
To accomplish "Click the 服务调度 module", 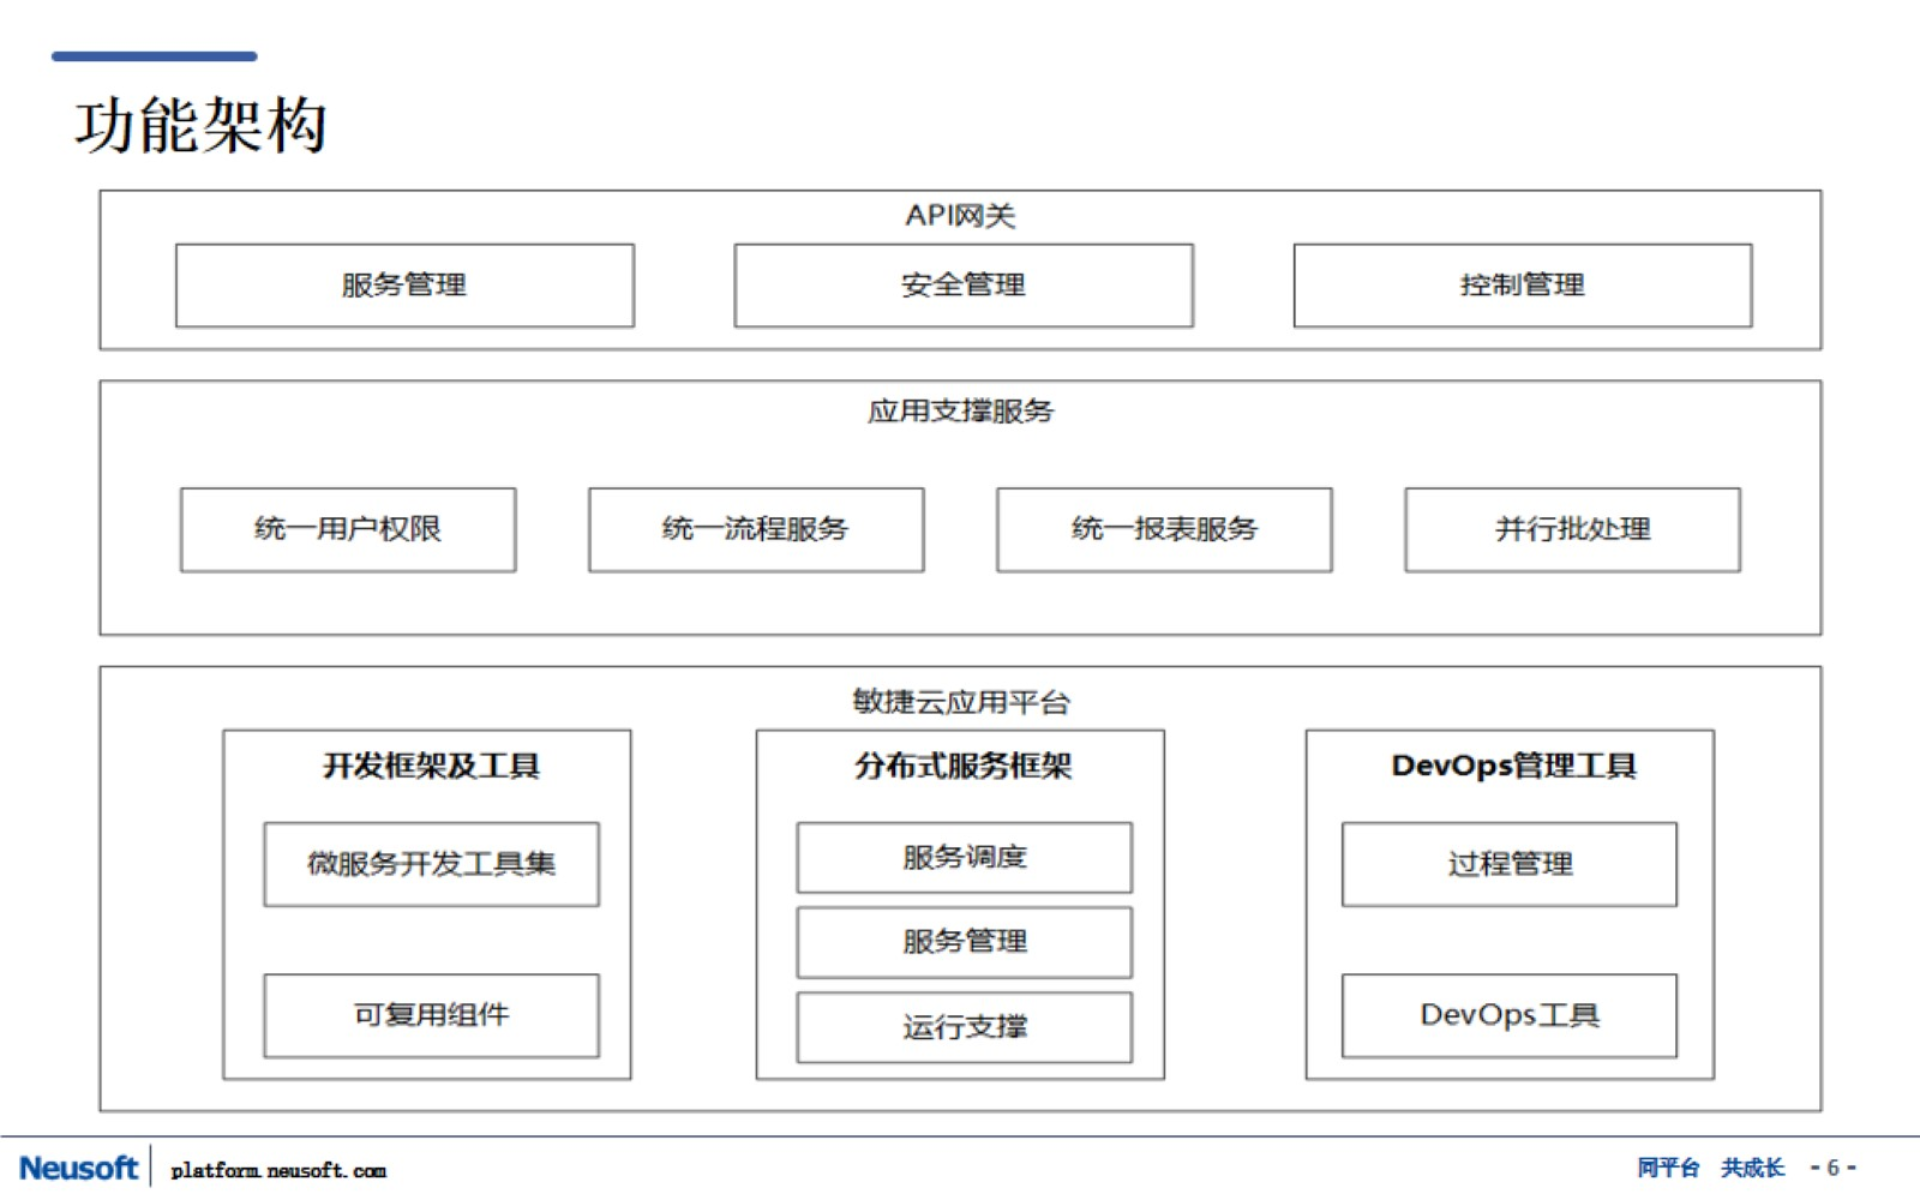I will [963, 857].
